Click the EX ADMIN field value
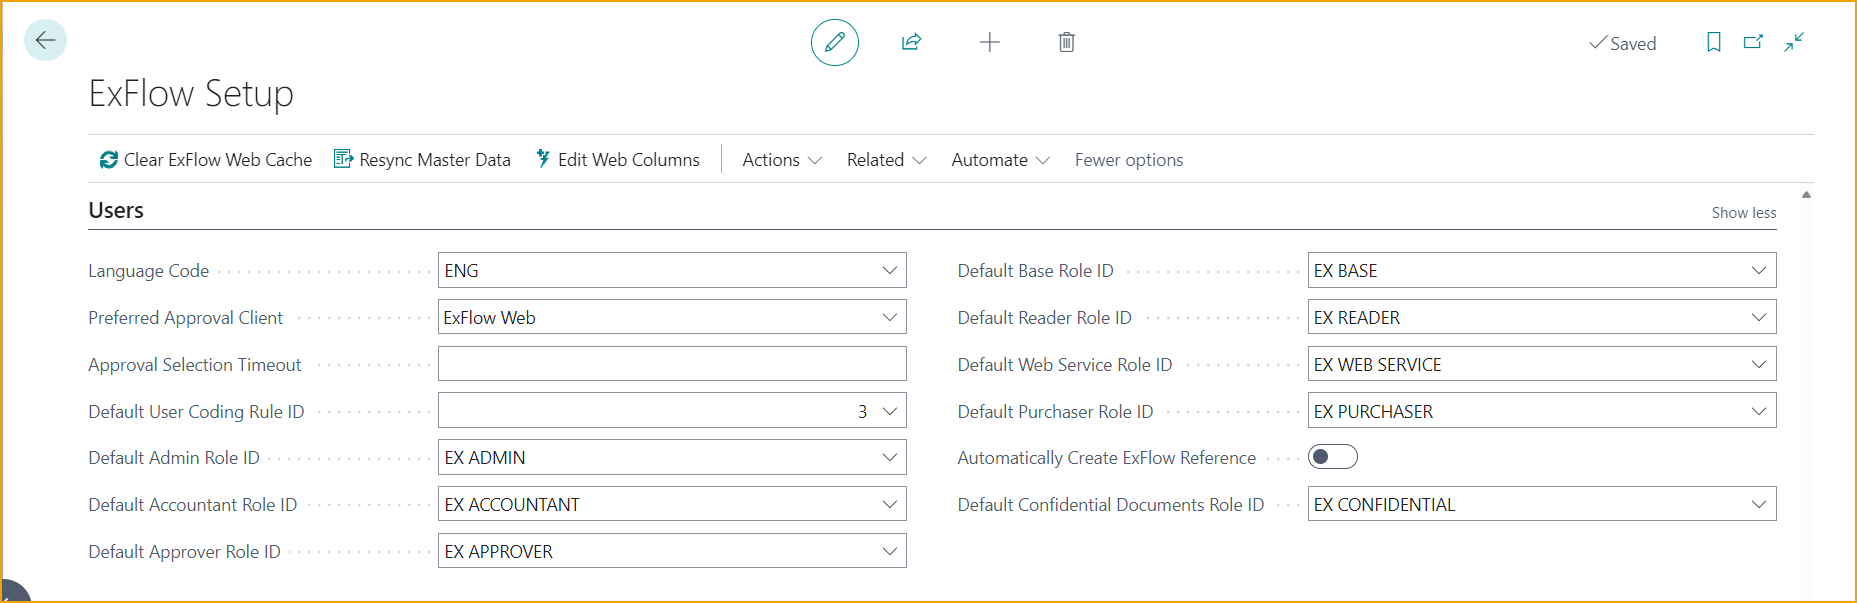This screenshot has width=1857, height=603. coord(485,458)
